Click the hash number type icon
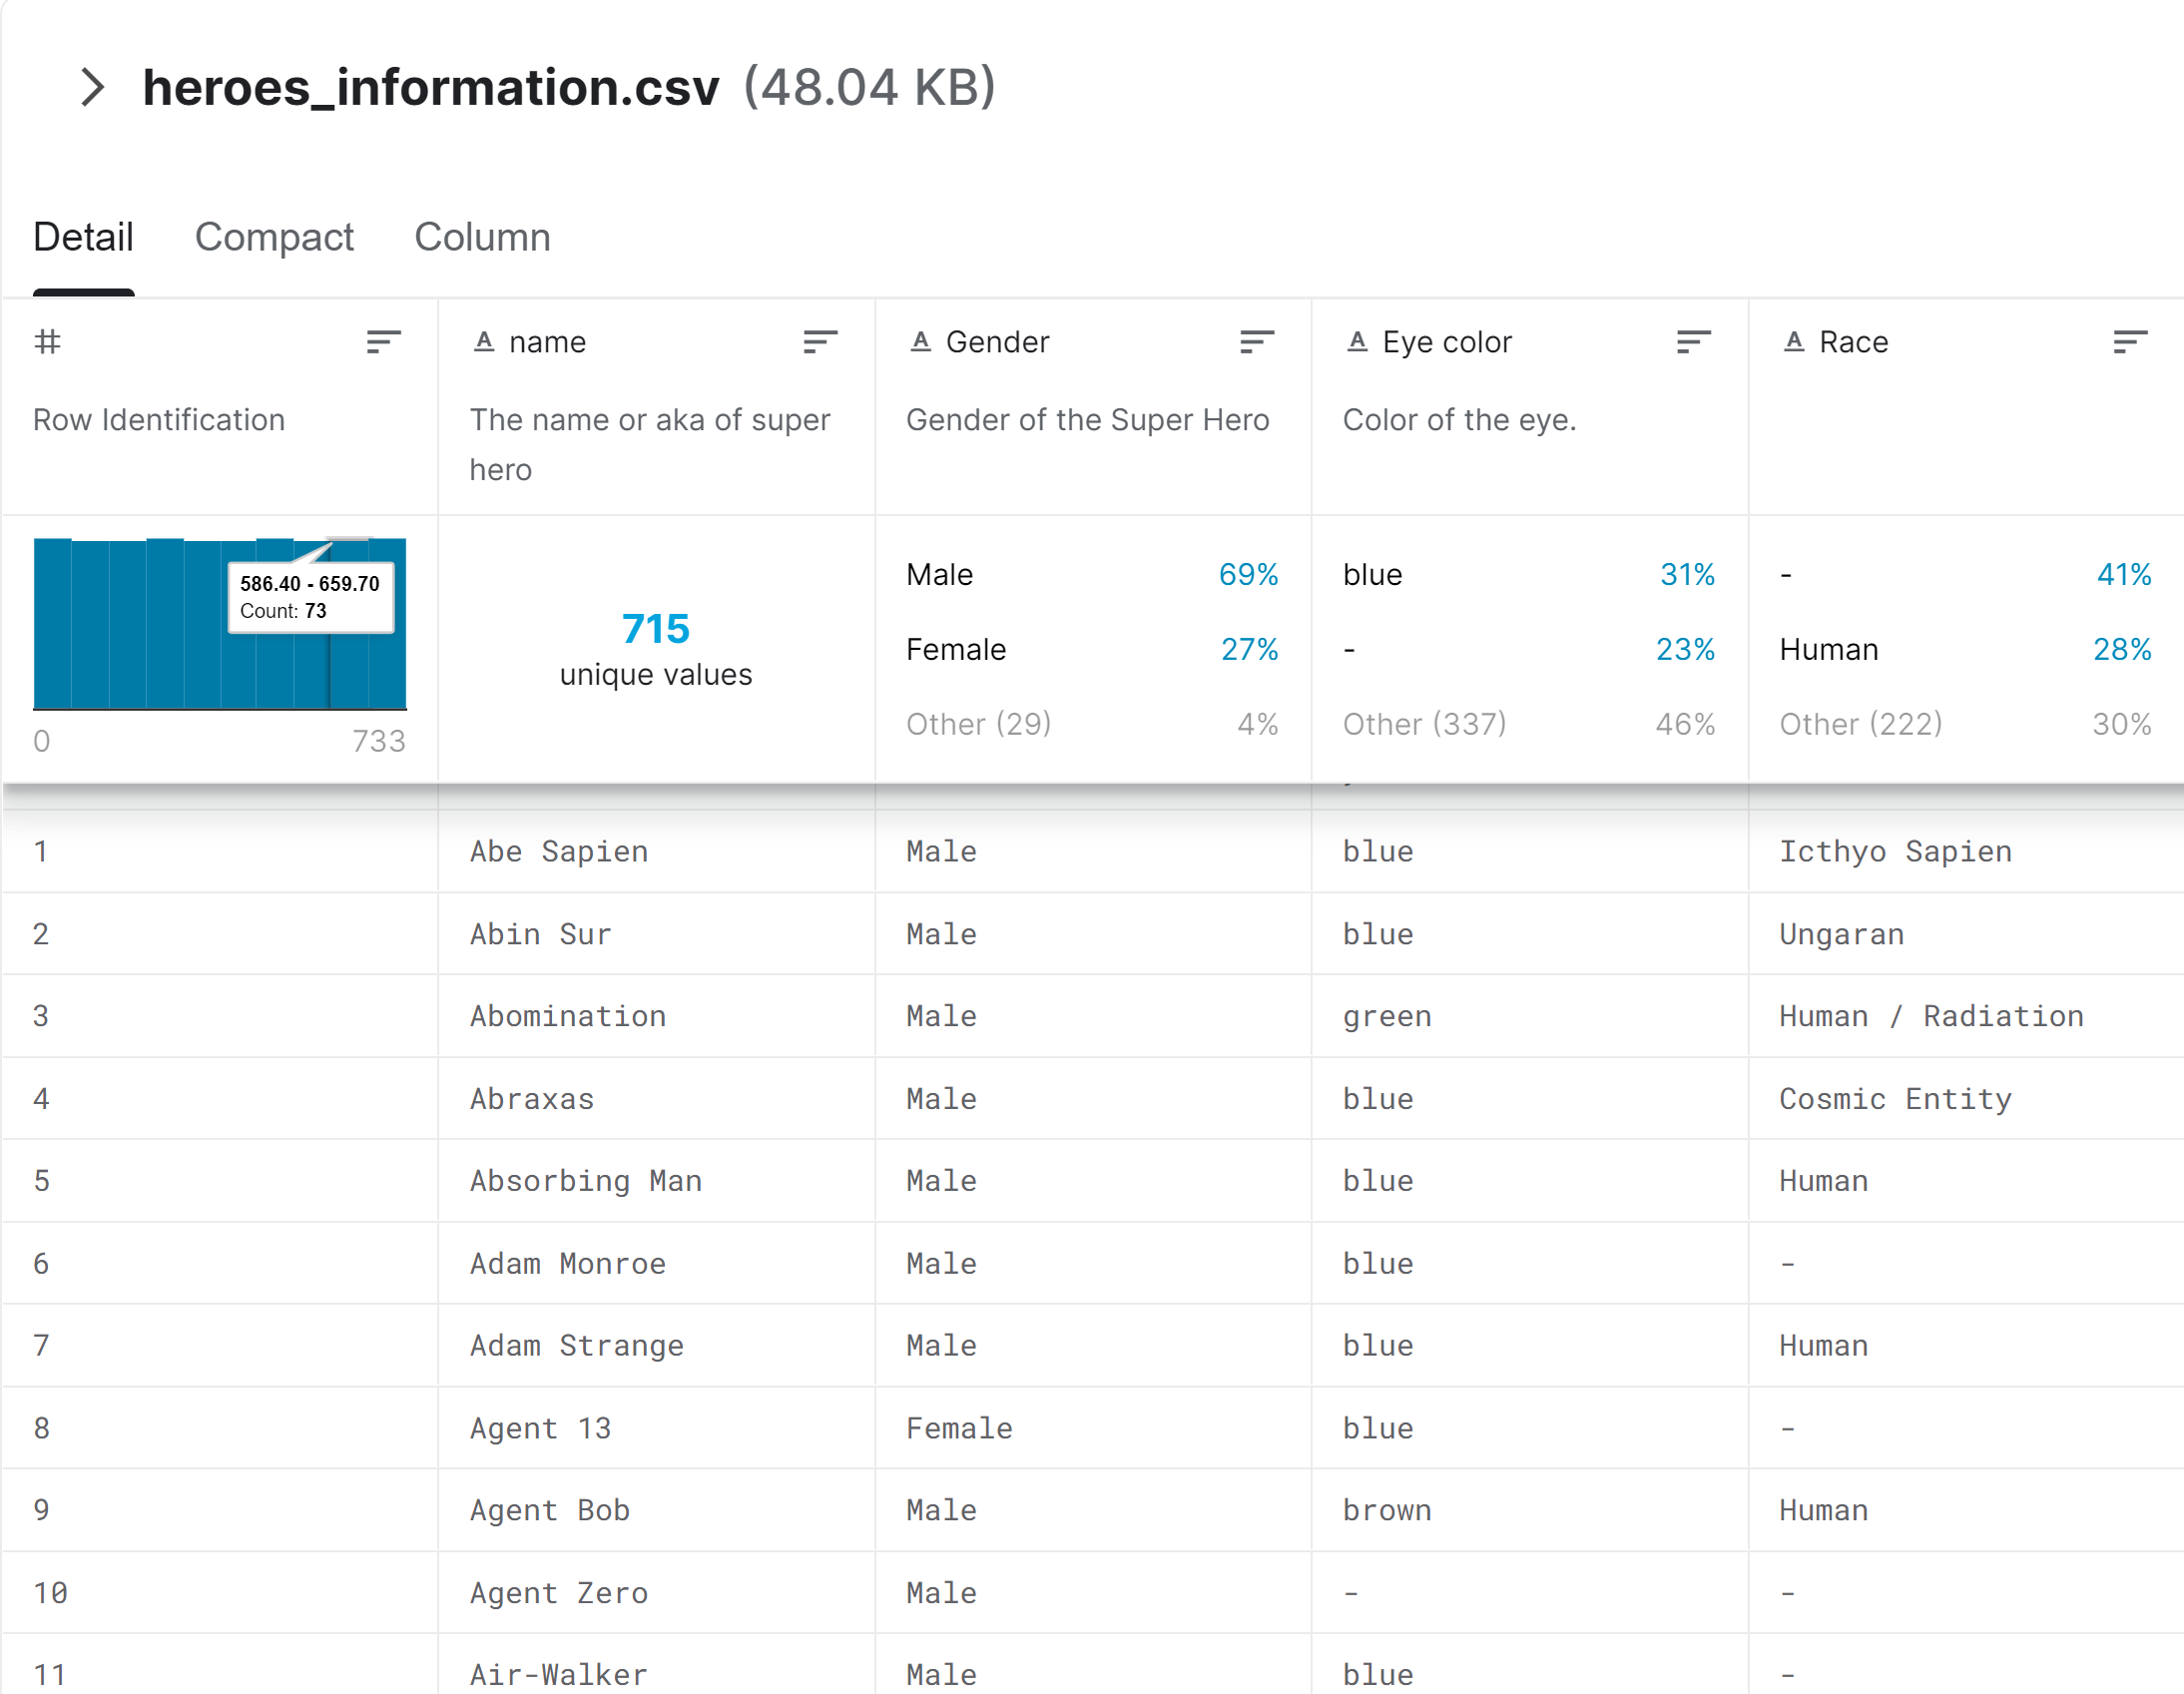 (x=47, y=342)
